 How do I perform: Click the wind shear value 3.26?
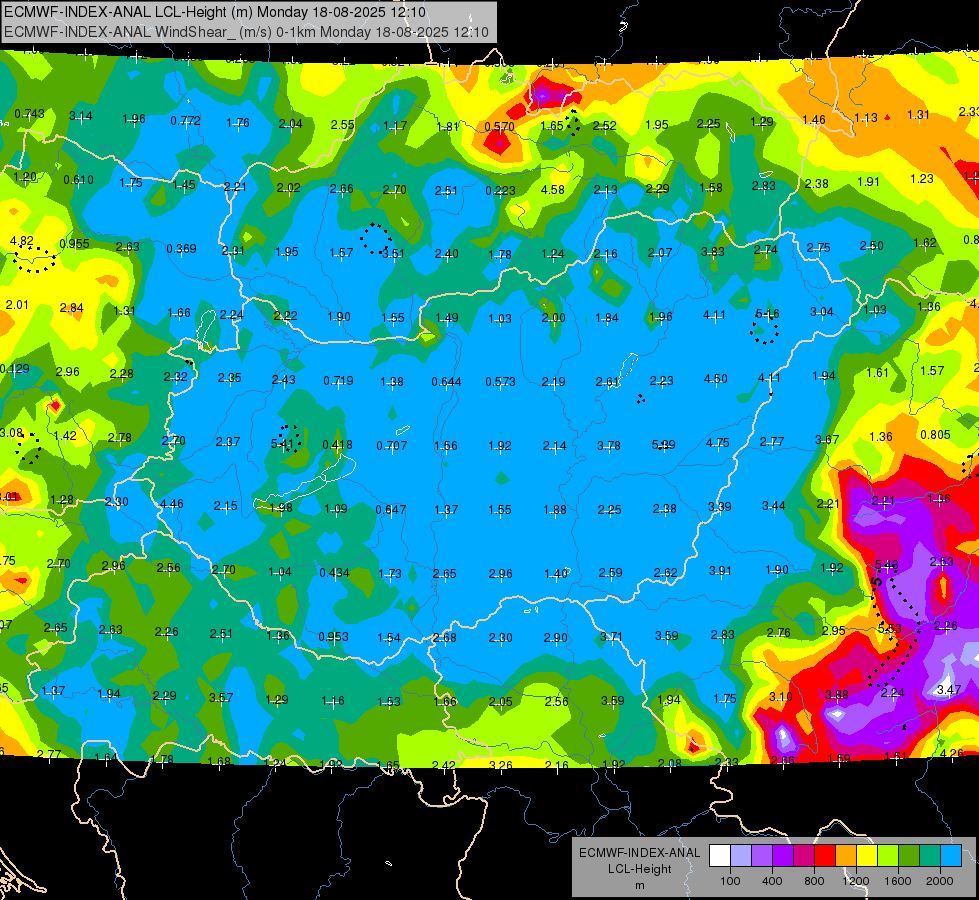tap(500, 764)
